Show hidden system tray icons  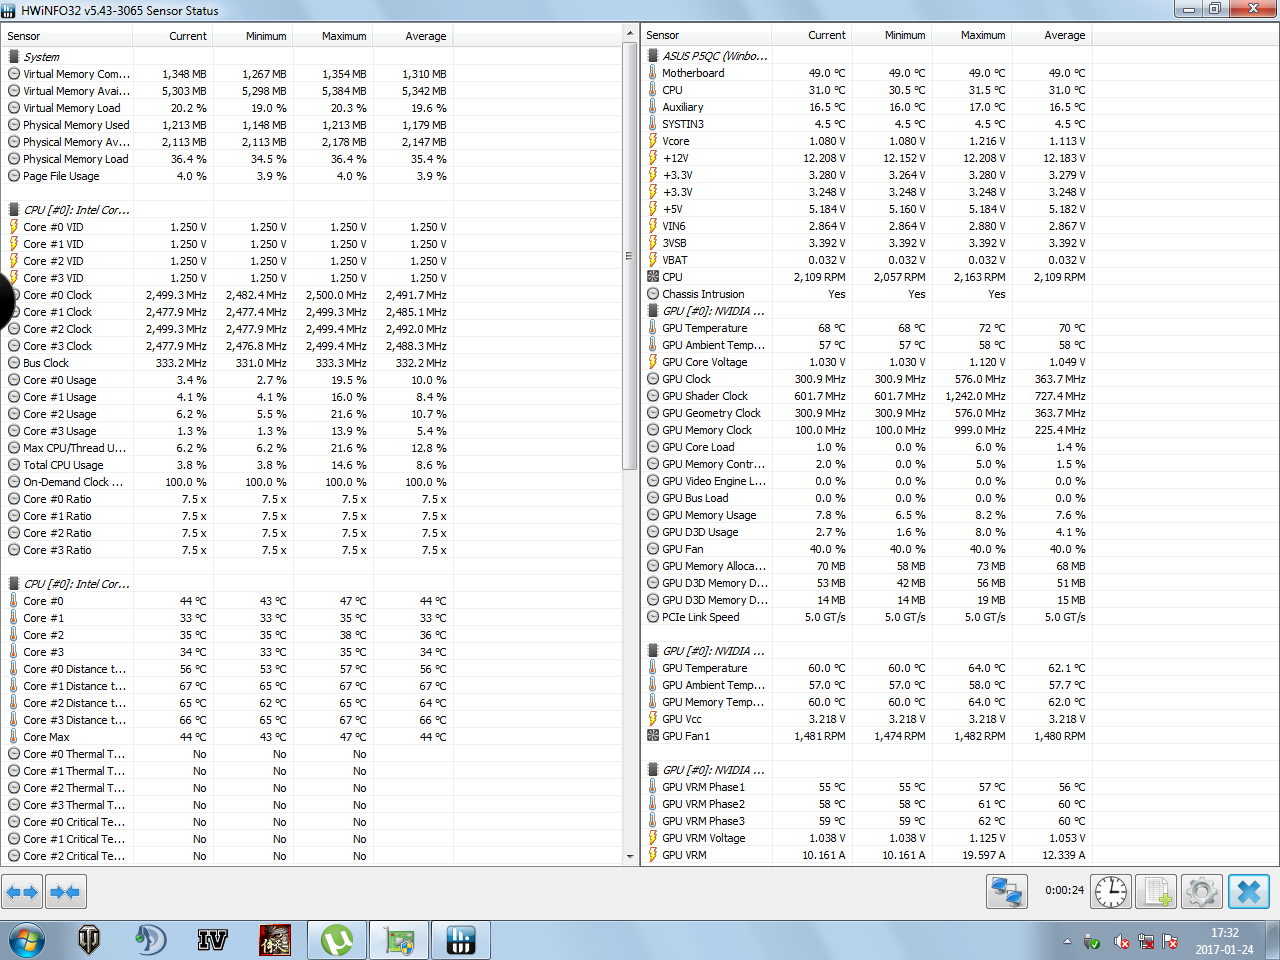pos(1067,942)
